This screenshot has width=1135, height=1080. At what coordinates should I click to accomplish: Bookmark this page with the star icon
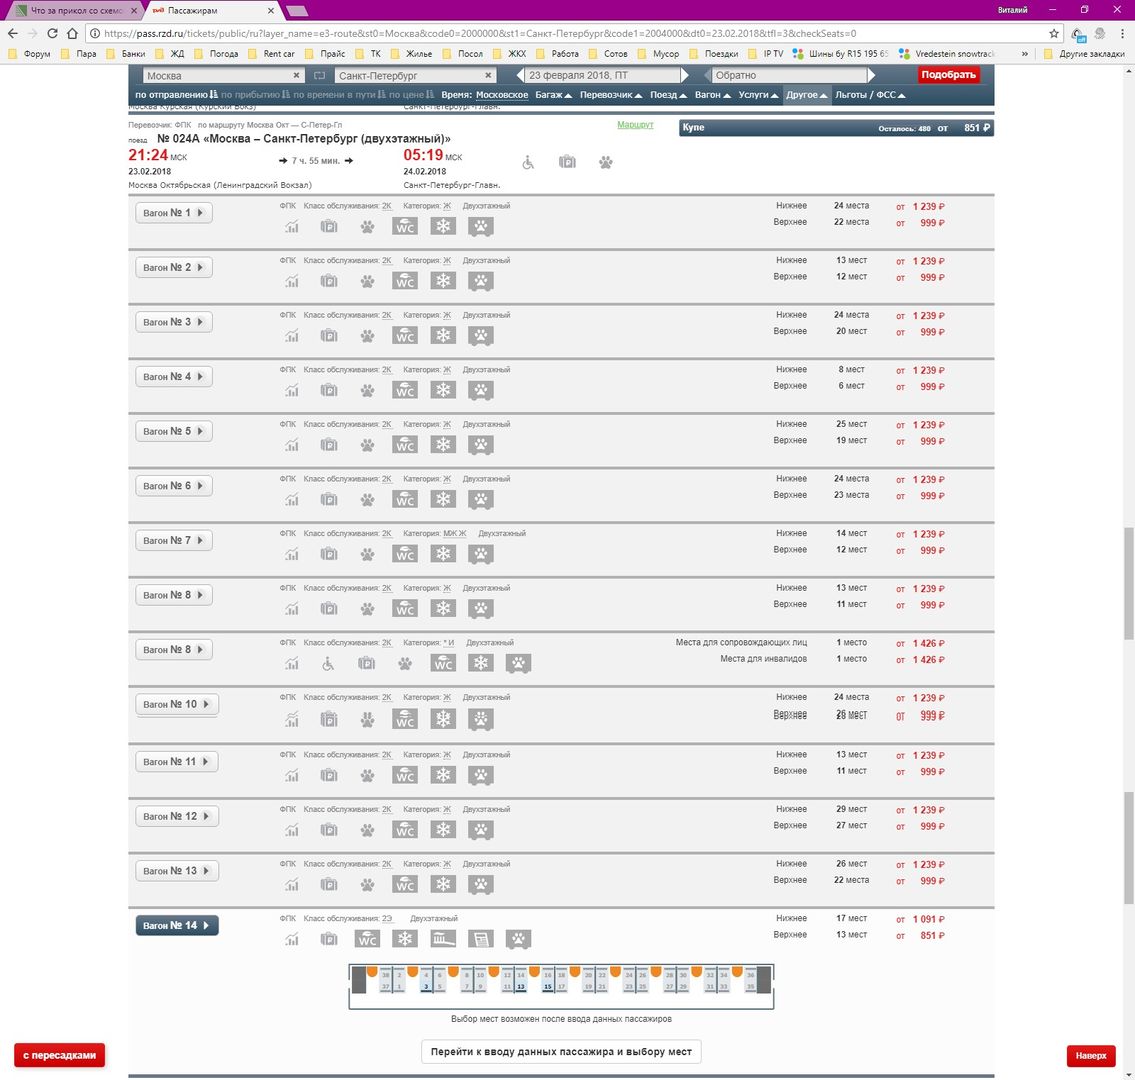pyautogui.click(x=1054, y=33)
